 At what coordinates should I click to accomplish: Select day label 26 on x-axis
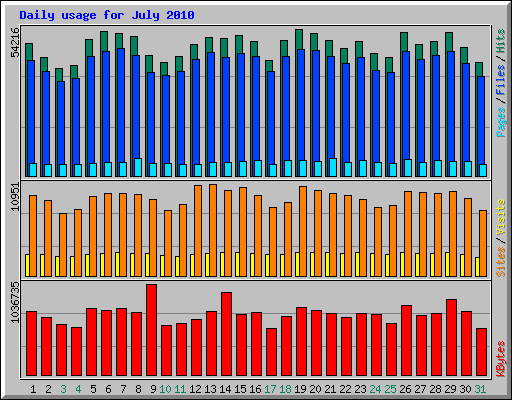click(x=405, y=389)
